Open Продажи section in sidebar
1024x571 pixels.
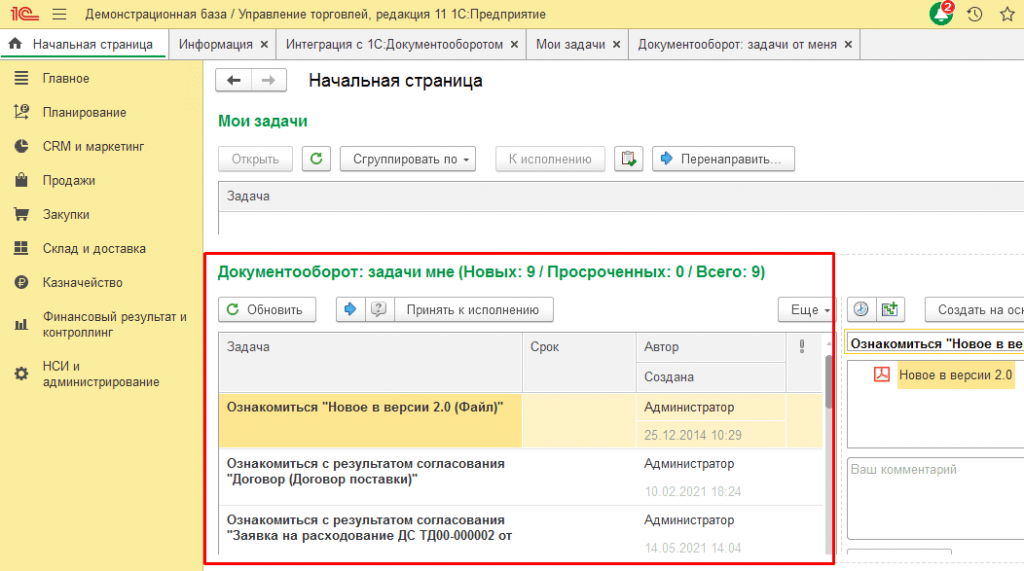[69, 180]
